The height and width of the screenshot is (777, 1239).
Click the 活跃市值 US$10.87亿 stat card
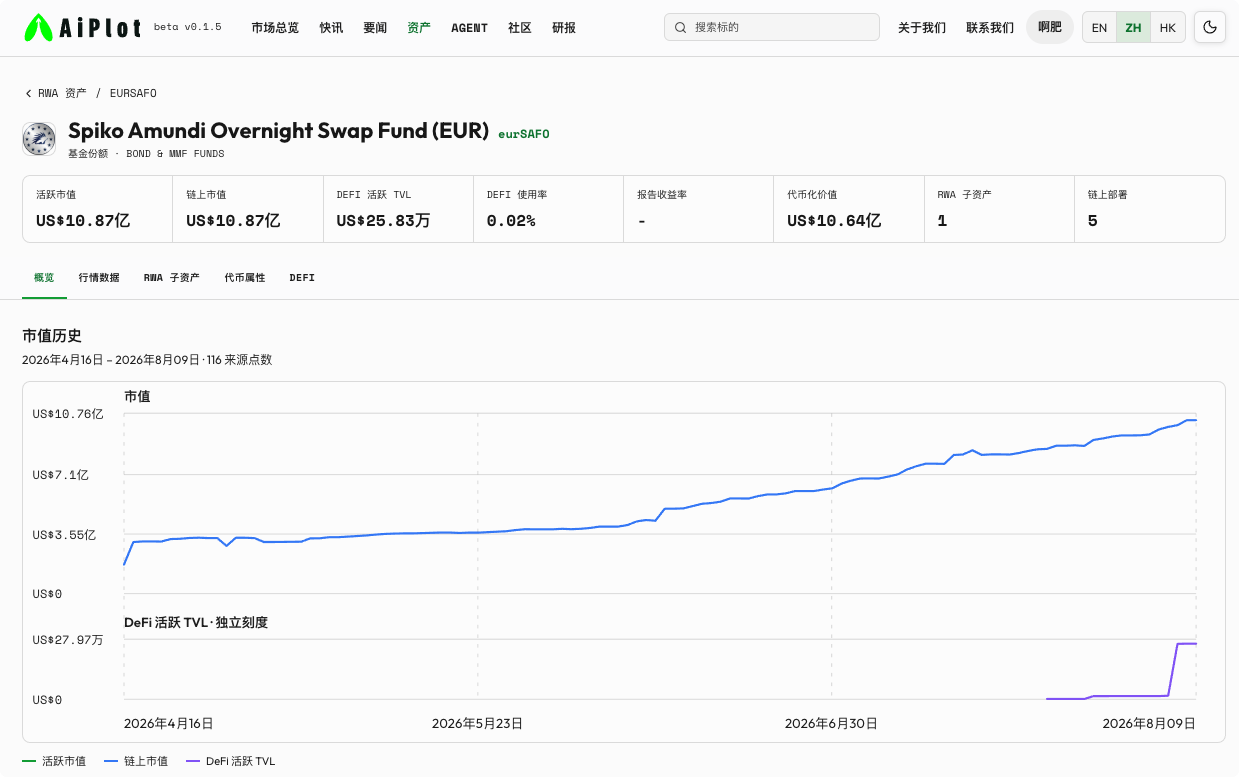[x=98, y=209]
